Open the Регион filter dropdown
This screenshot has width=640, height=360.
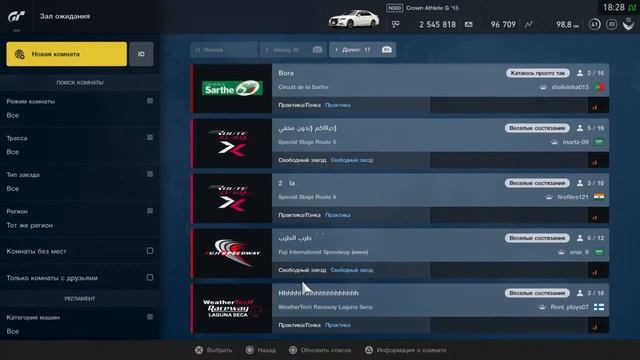pyautogui.click(x=80, y=218)
